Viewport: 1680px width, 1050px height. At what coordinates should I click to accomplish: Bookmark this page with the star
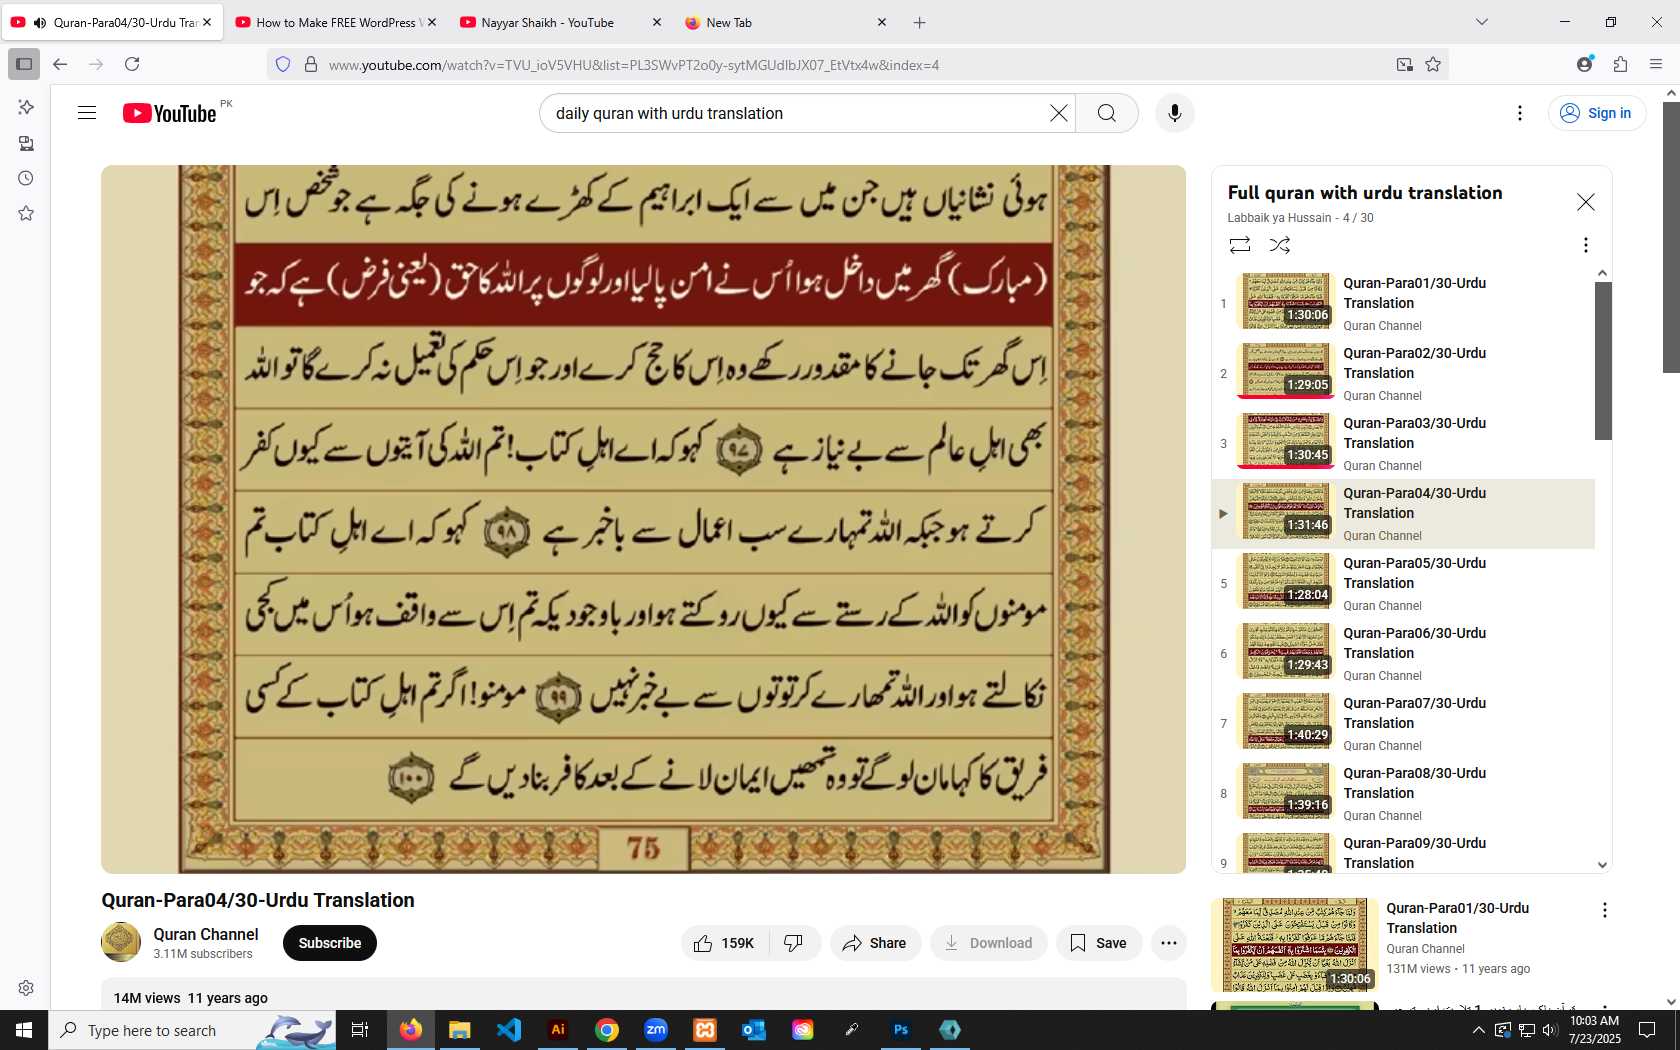[x=1433, y=64]
